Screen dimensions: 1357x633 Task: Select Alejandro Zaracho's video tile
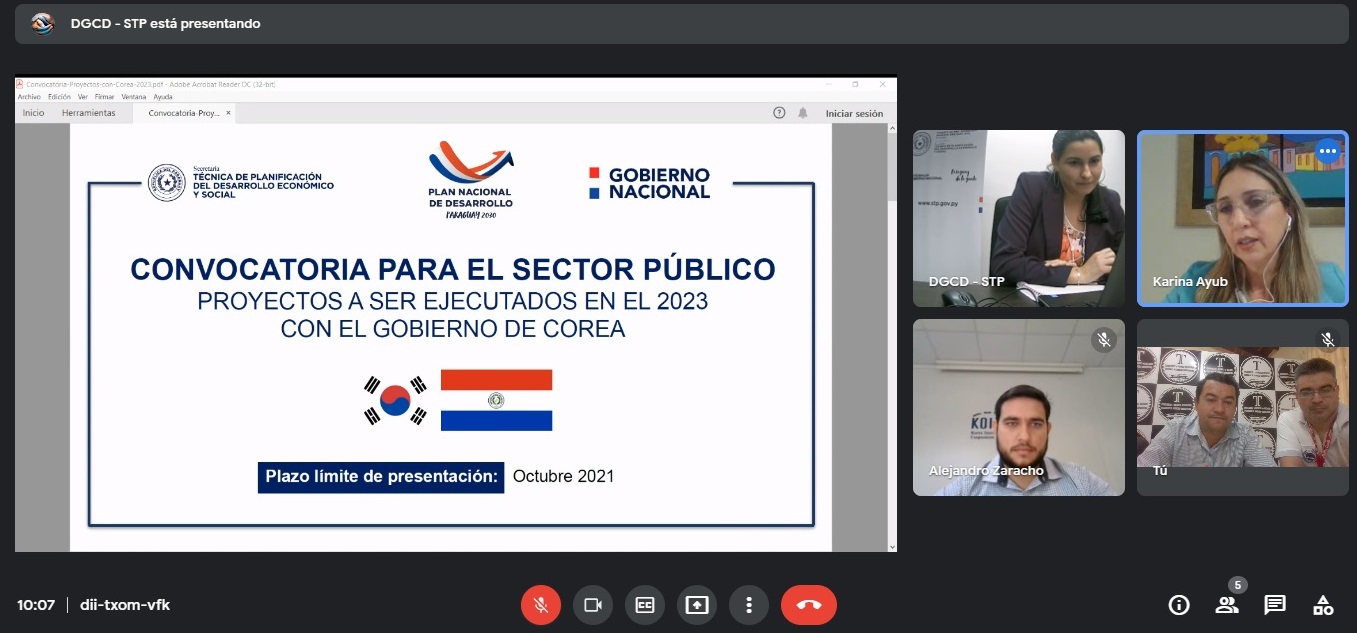pyautogui.click(x=1019, y=407)
